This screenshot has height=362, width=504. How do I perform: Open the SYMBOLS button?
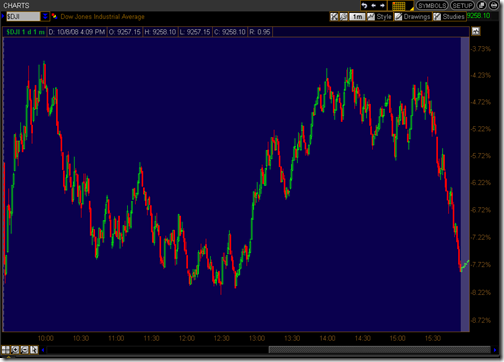432,6
